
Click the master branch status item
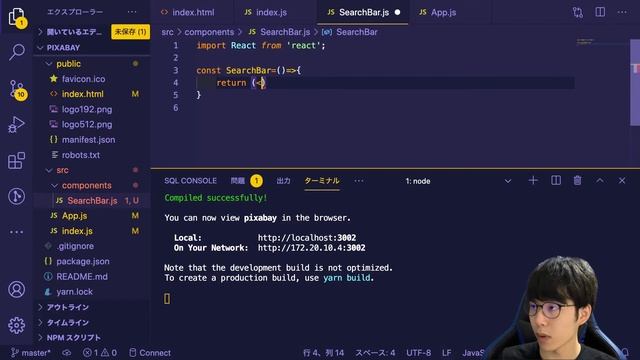(31, 353)
